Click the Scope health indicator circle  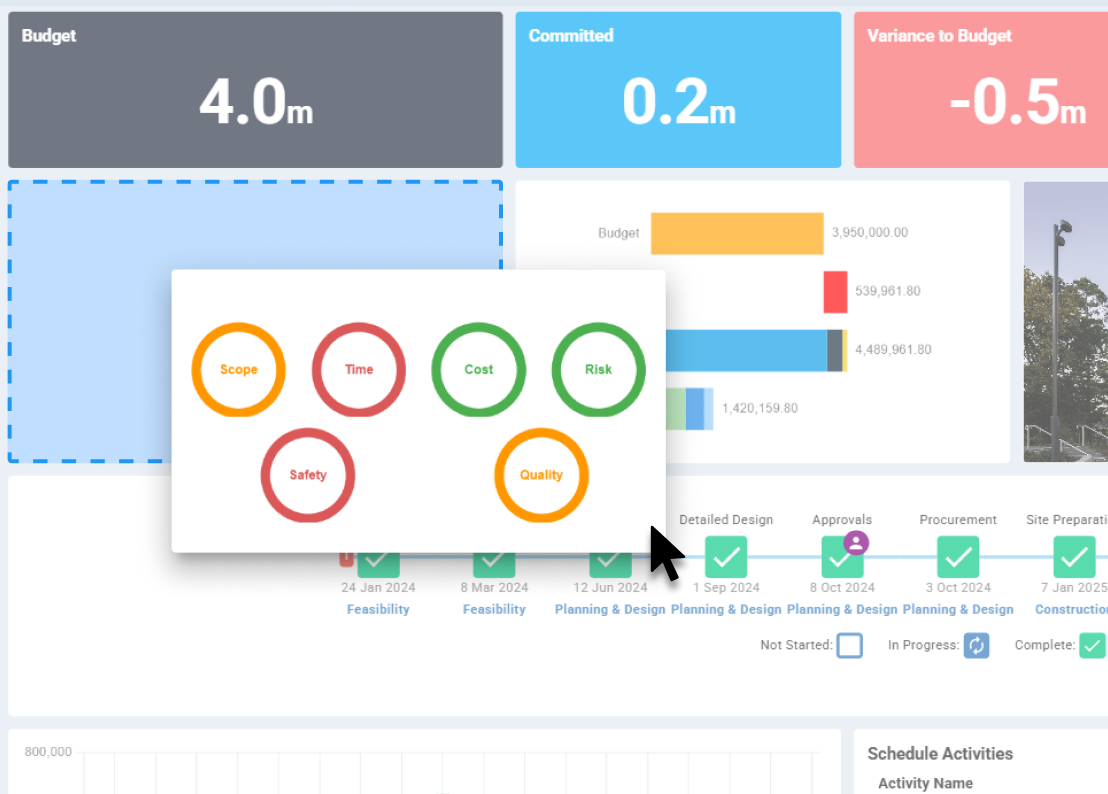coord(238,369)
